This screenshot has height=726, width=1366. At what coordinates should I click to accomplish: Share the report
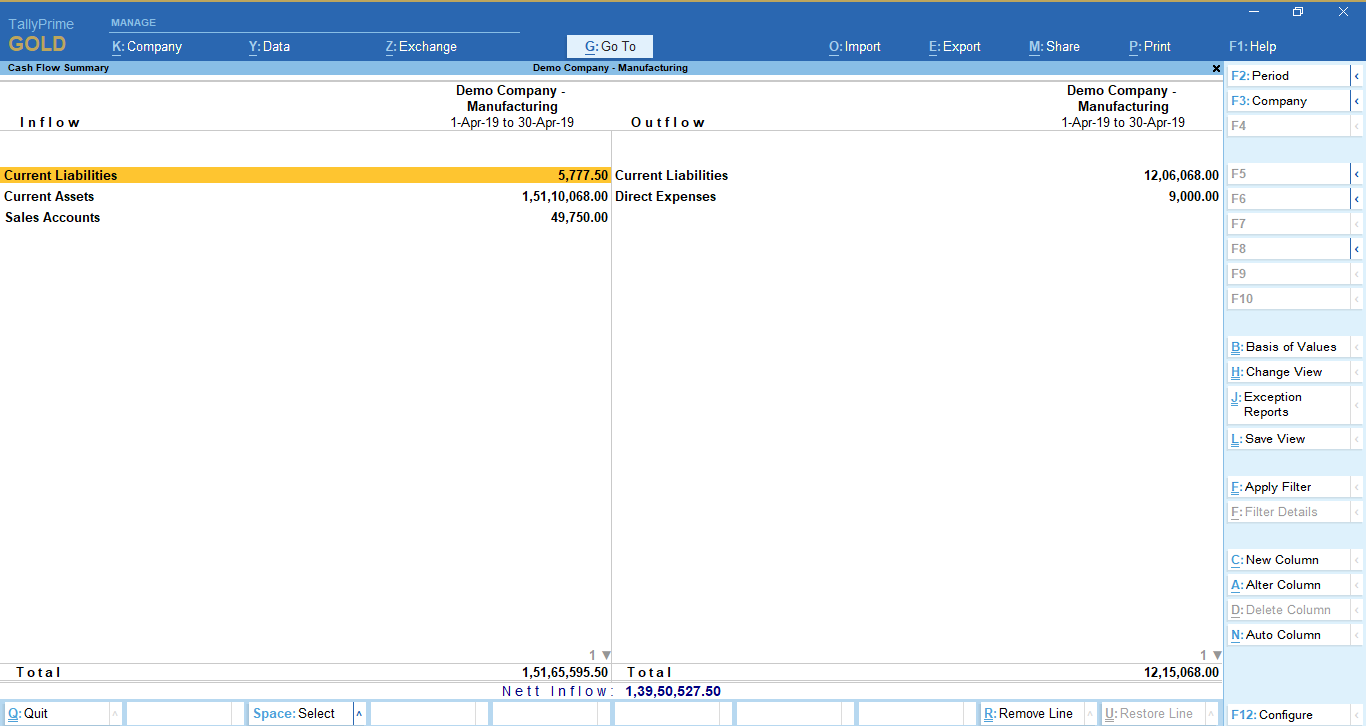tap(1054, 46)
